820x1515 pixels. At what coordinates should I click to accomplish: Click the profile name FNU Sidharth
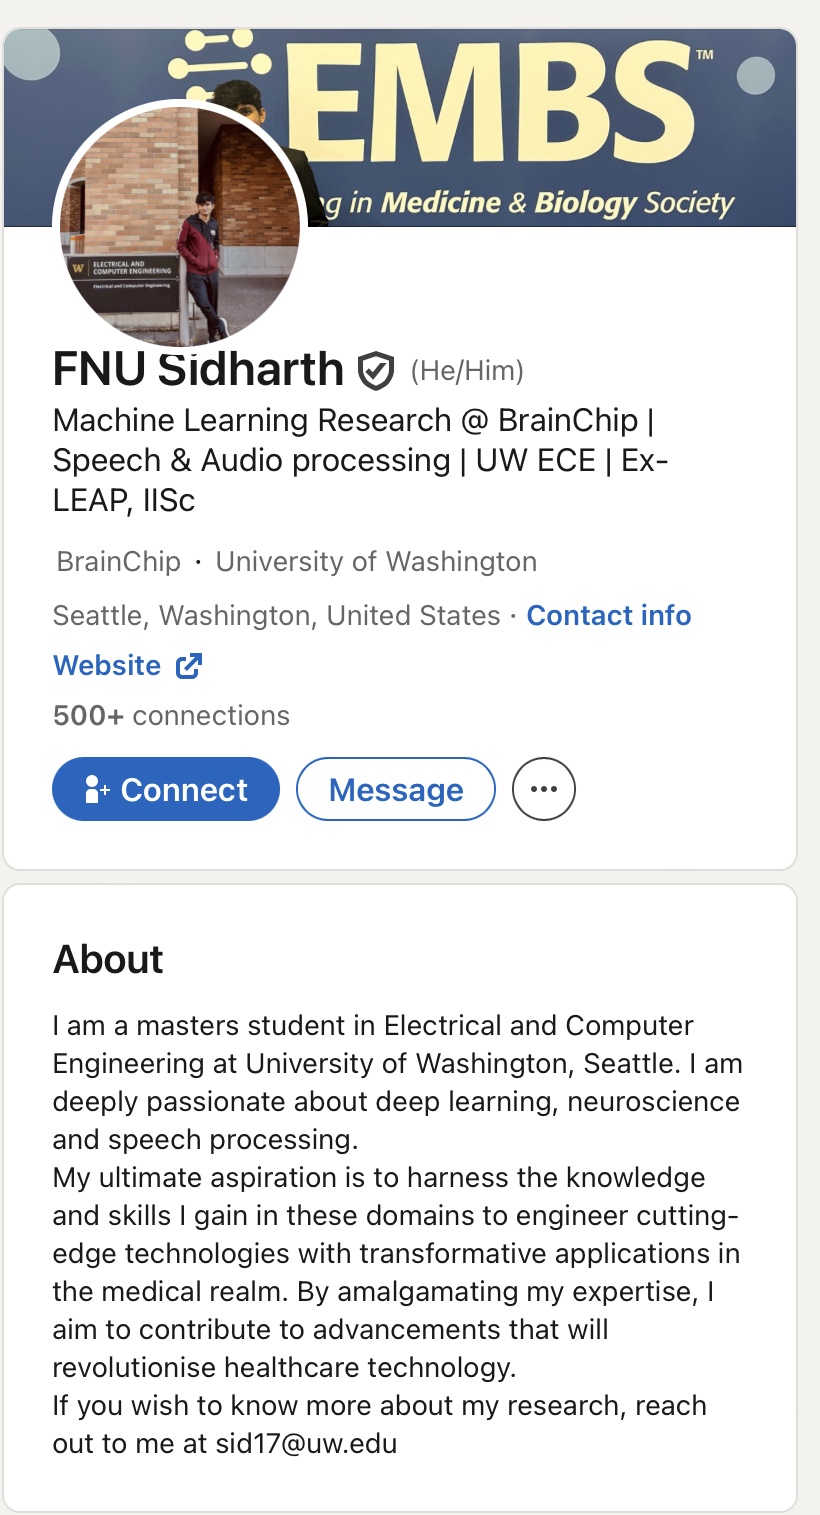198,370
